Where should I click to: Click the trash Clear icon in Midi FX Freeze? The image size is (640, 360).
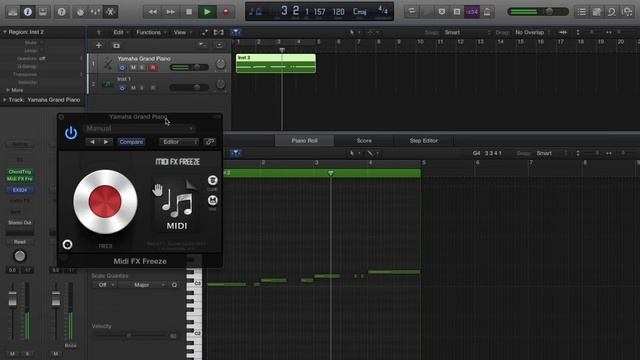click(212, 180)
